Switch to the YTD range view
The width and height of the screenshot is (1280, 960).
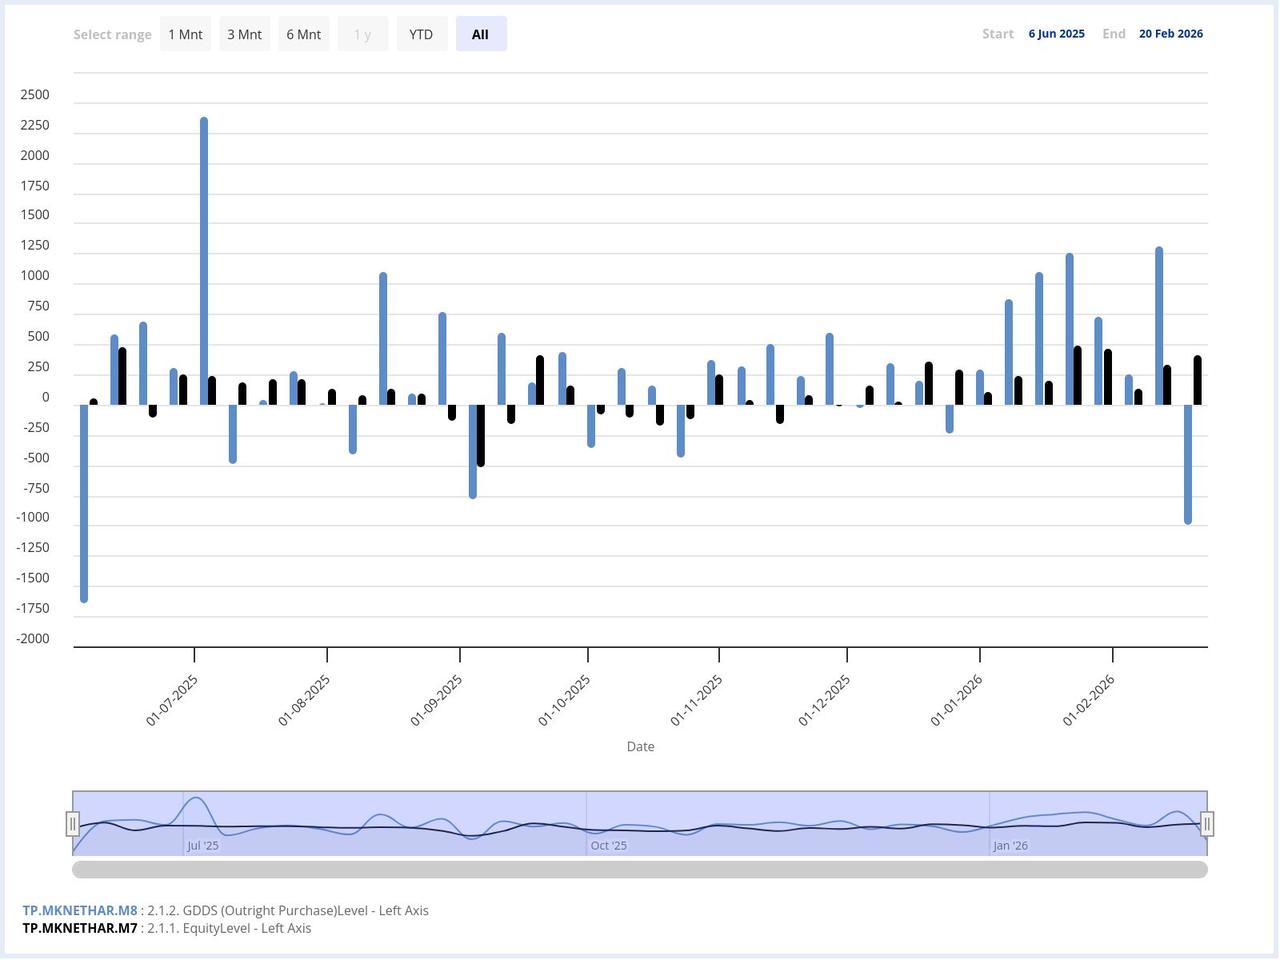[x=421, y=33]
